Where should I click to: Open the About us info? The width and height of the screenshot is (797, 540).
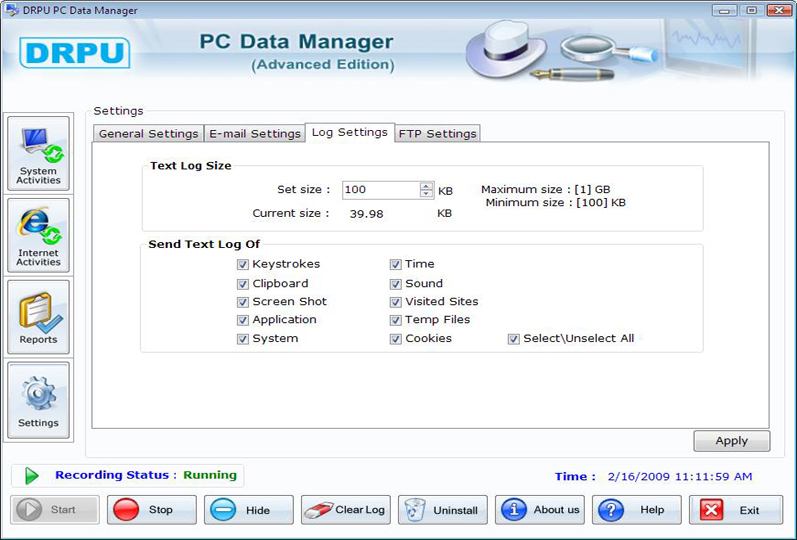pyautogui.click(x=540, y=509)
